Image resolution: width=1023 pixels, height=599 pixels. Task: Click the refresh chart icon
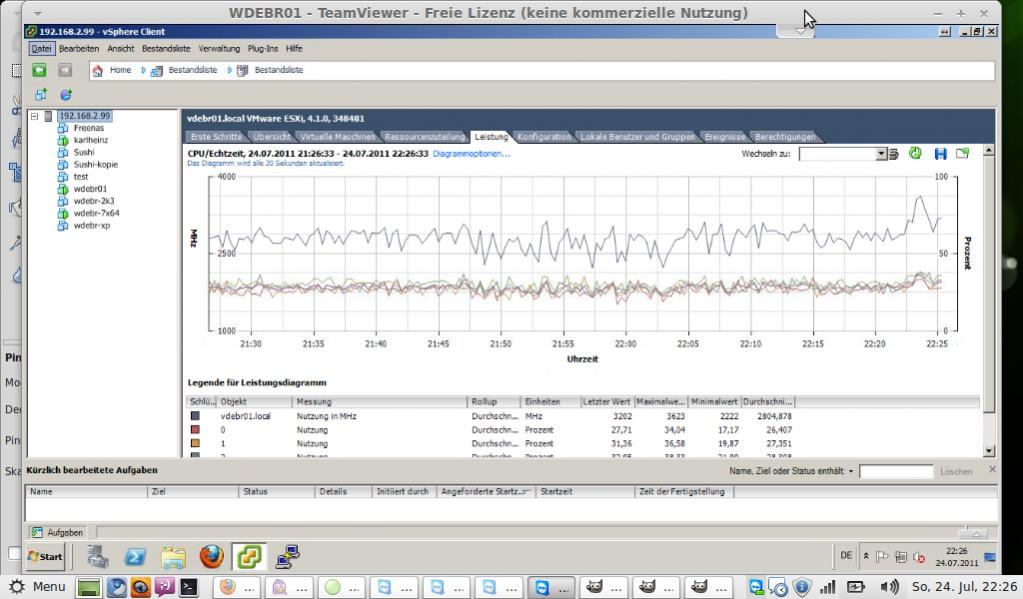point(915,154)
